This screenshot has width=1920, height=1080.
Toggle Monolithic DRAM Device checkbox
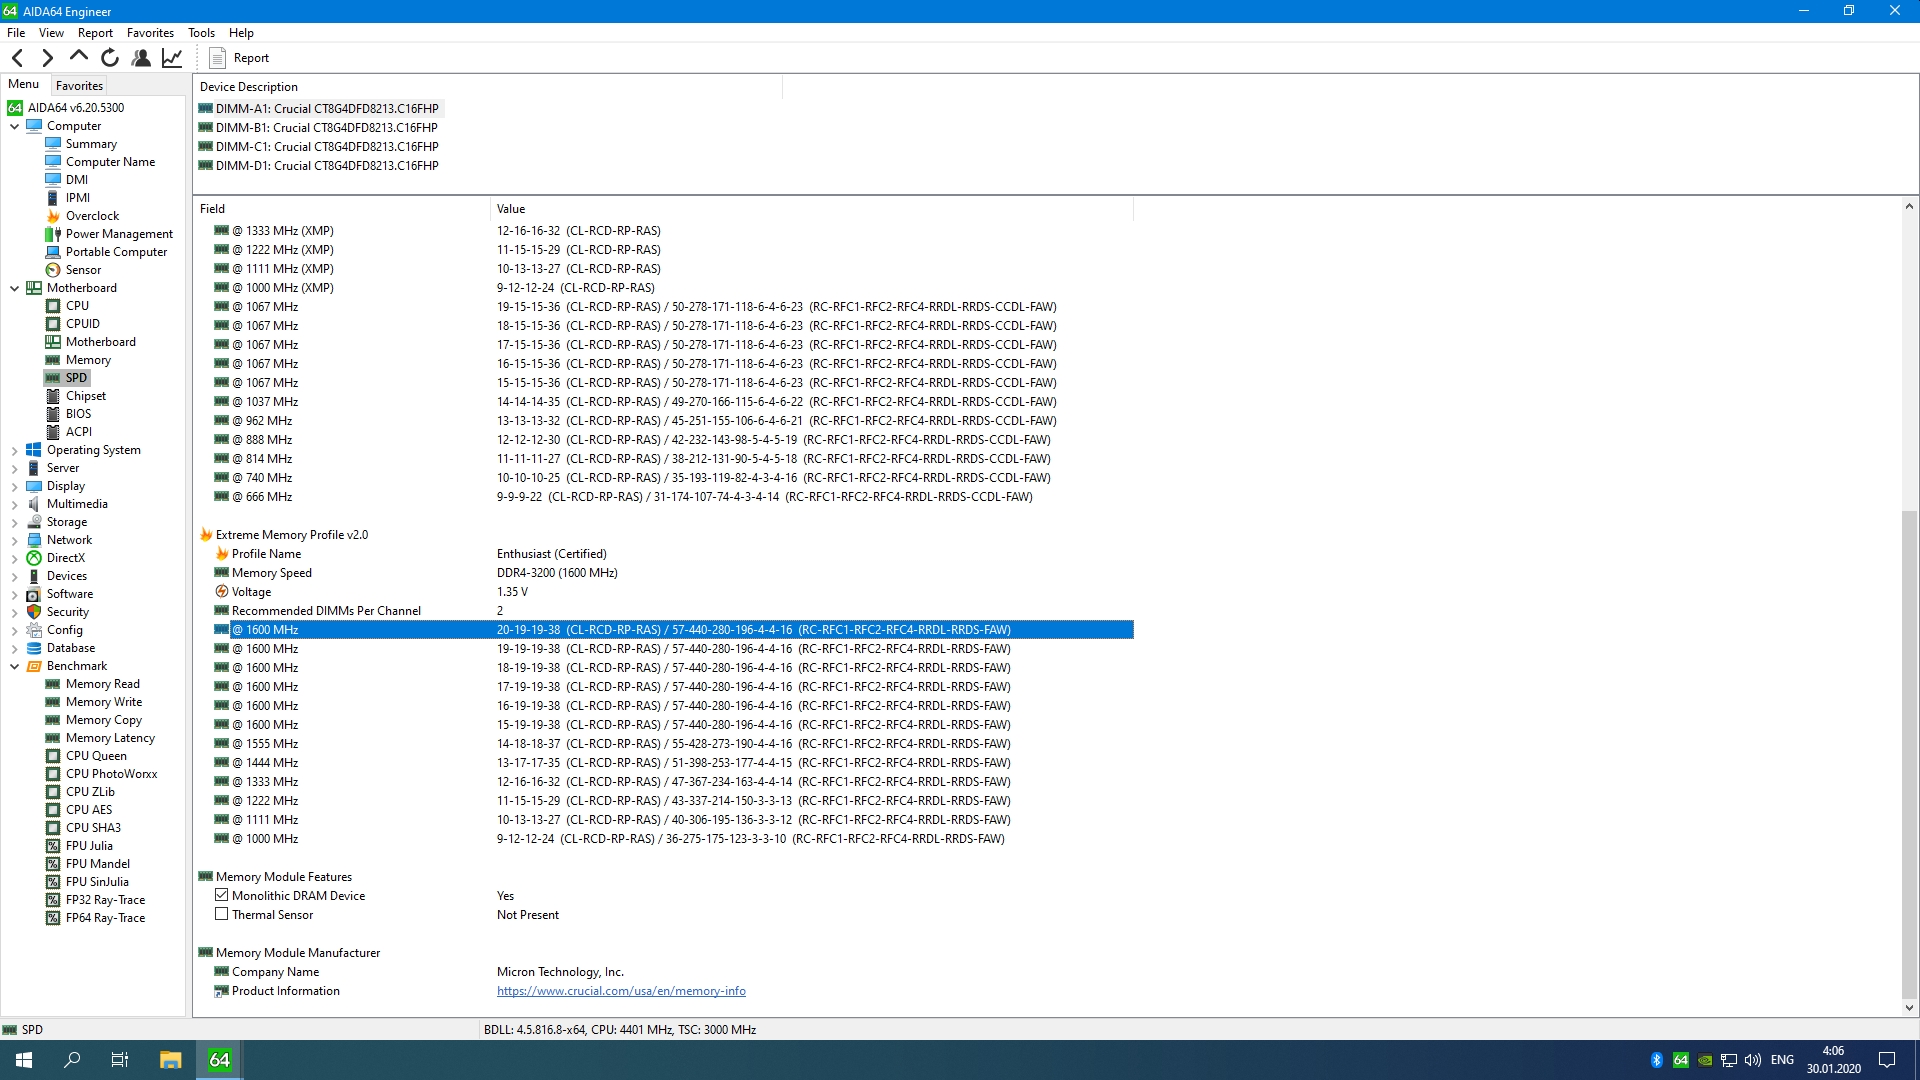[222, 895]
